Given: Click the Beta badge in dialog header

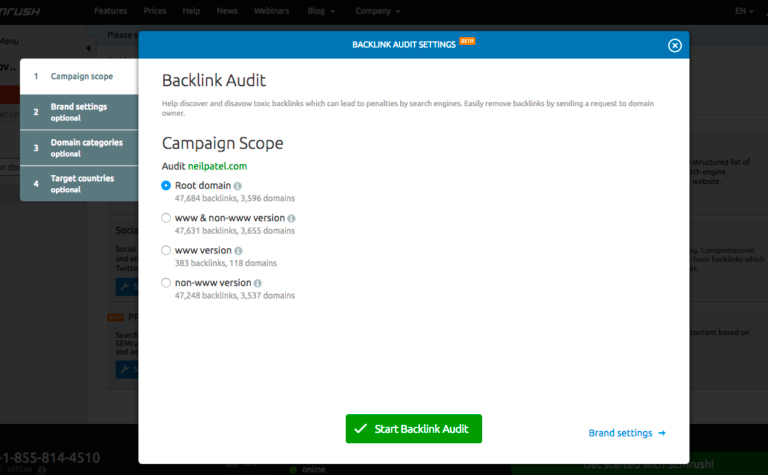Looking at the screenshot, I should point(467,41).
